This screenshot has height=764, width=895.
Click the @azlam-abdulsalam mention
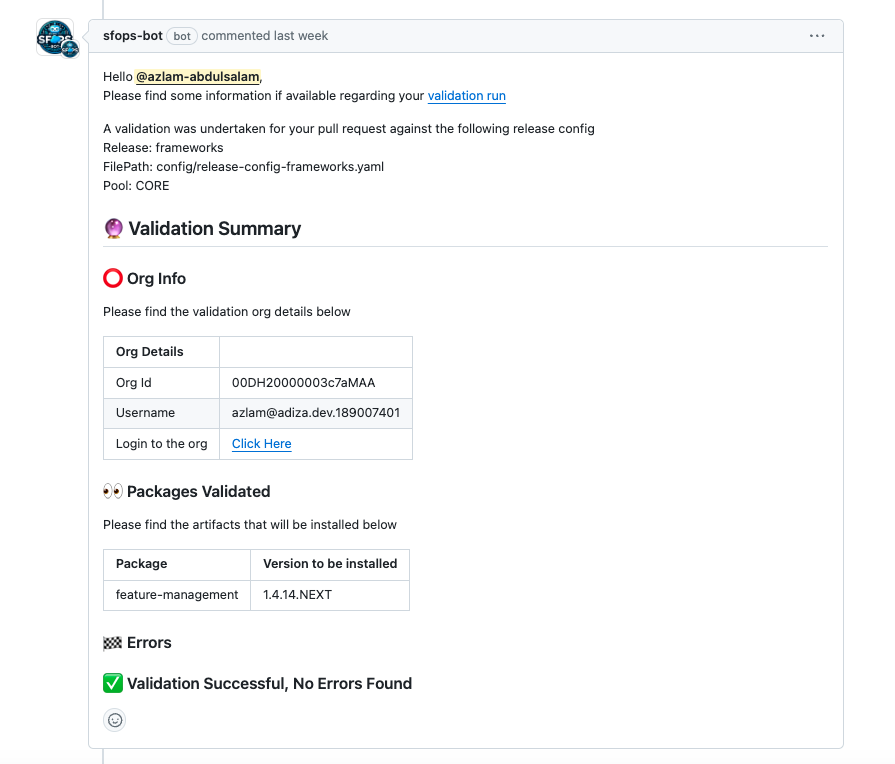[x=197, y=76]
